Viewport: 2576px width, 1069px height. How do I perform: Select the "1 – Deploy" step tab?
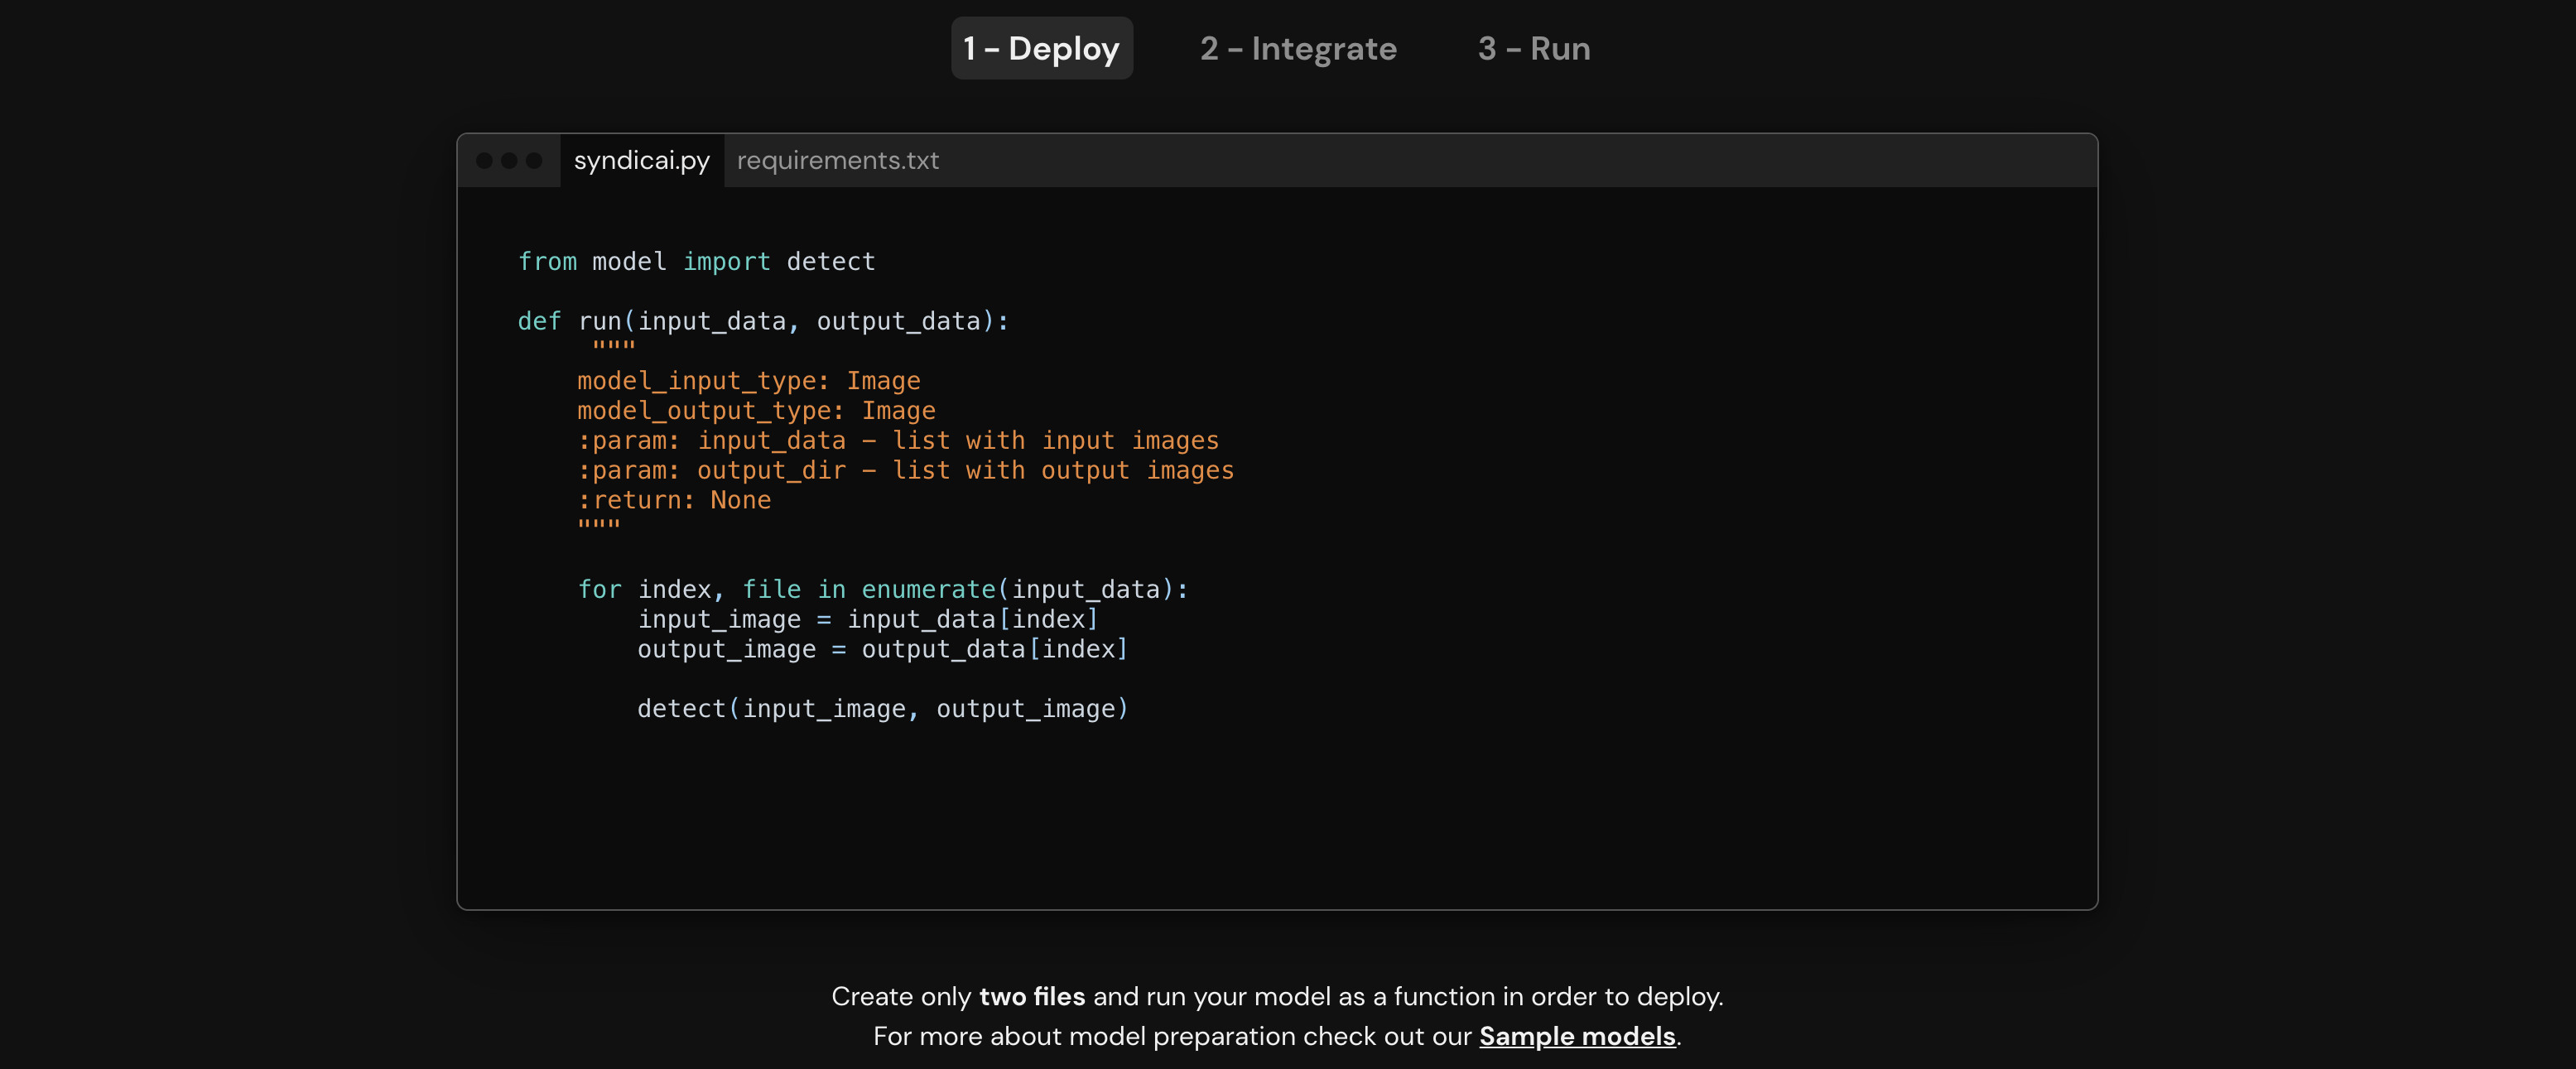point(1041,48)
